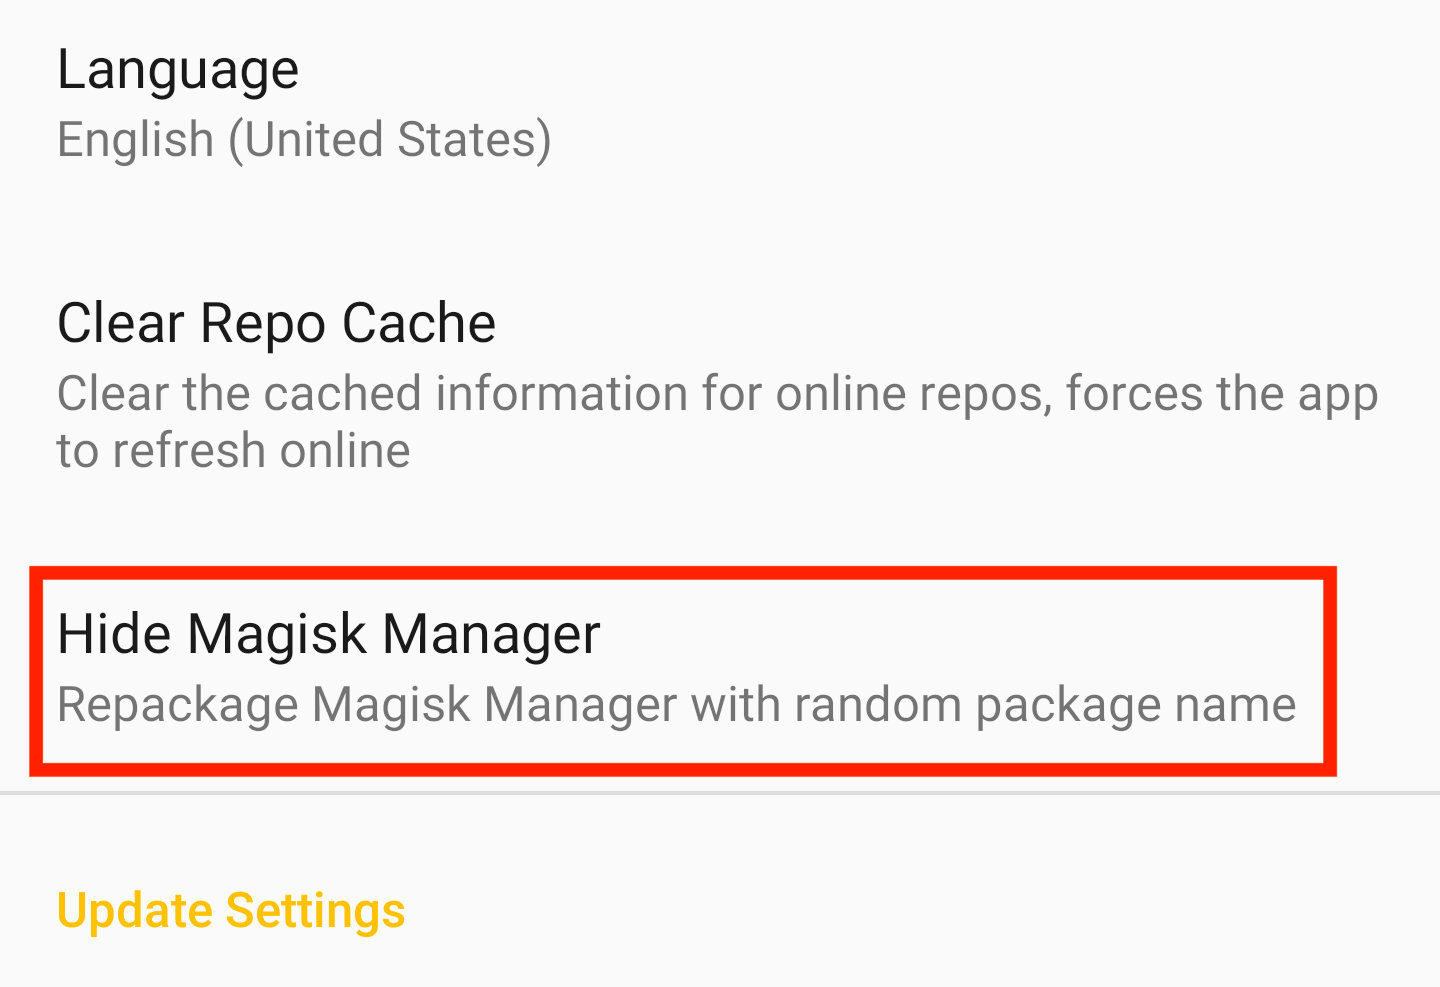
Task: Click the word Language in the title
Action: coord(178,70)
